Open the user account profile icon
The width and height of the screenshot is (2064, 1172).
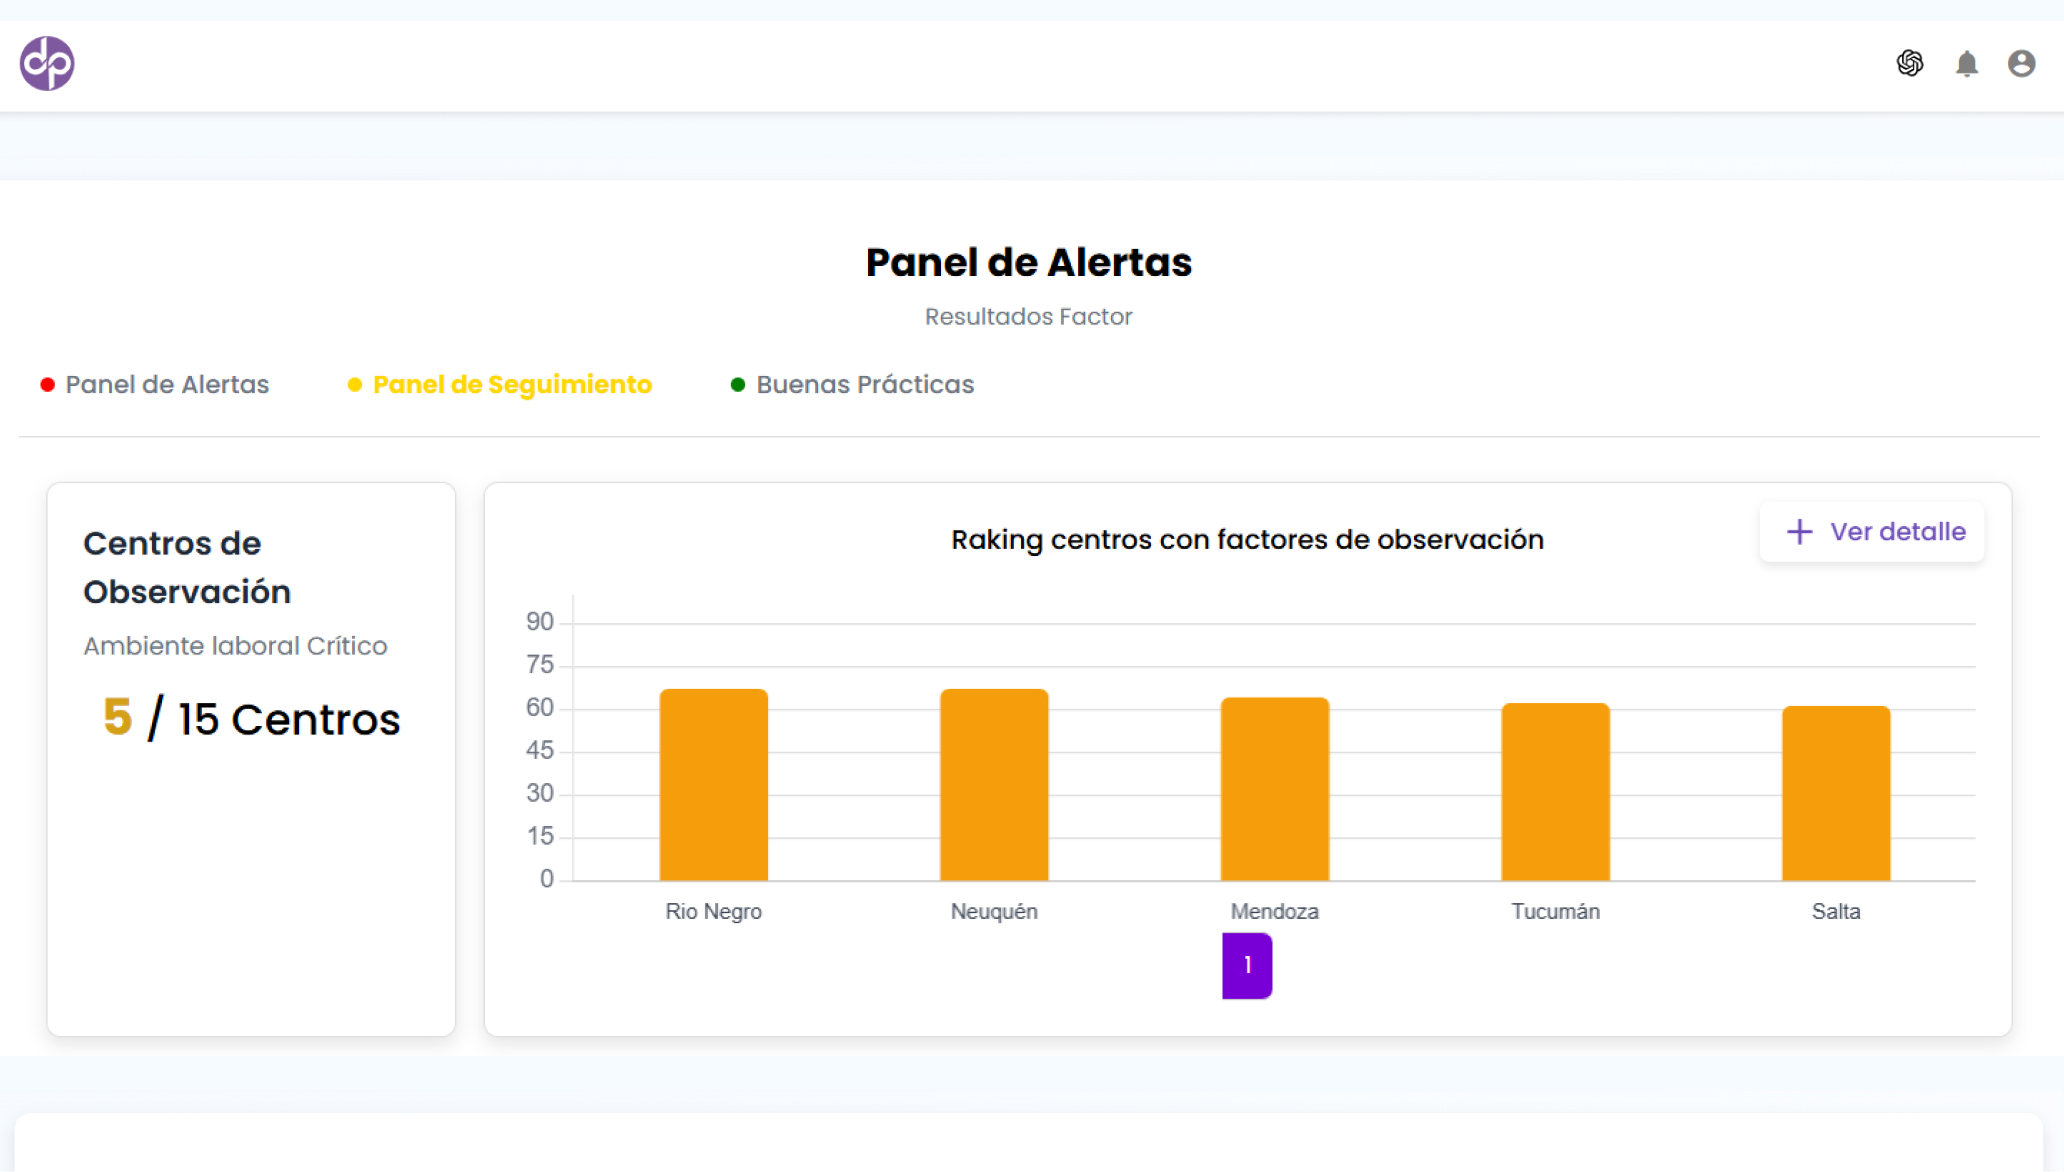pyautogui.click(x=2021, y=63)
